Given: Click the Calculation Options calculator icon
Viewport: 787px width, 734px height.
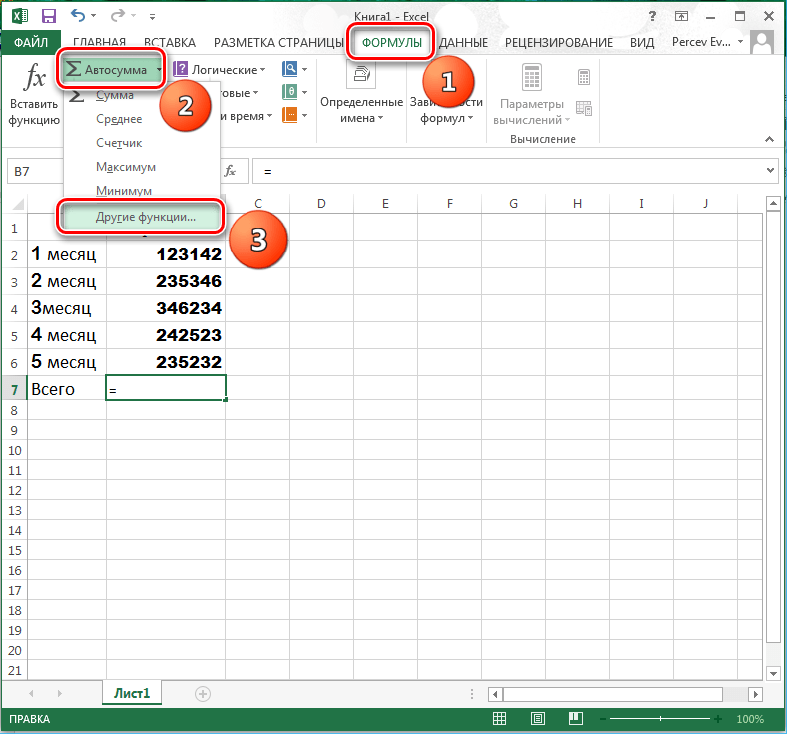Looking at the screenshot, I should point(532,77).
